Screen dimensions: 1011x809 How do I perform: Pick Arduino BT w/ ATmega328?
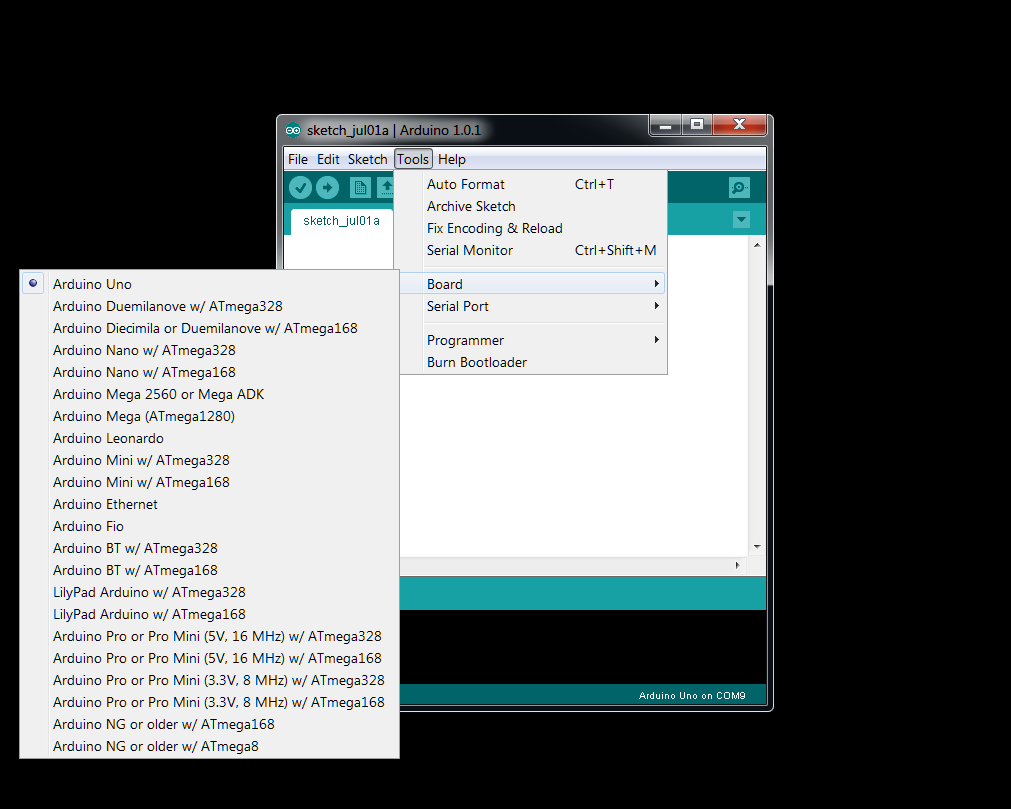[x=210, y=548]
